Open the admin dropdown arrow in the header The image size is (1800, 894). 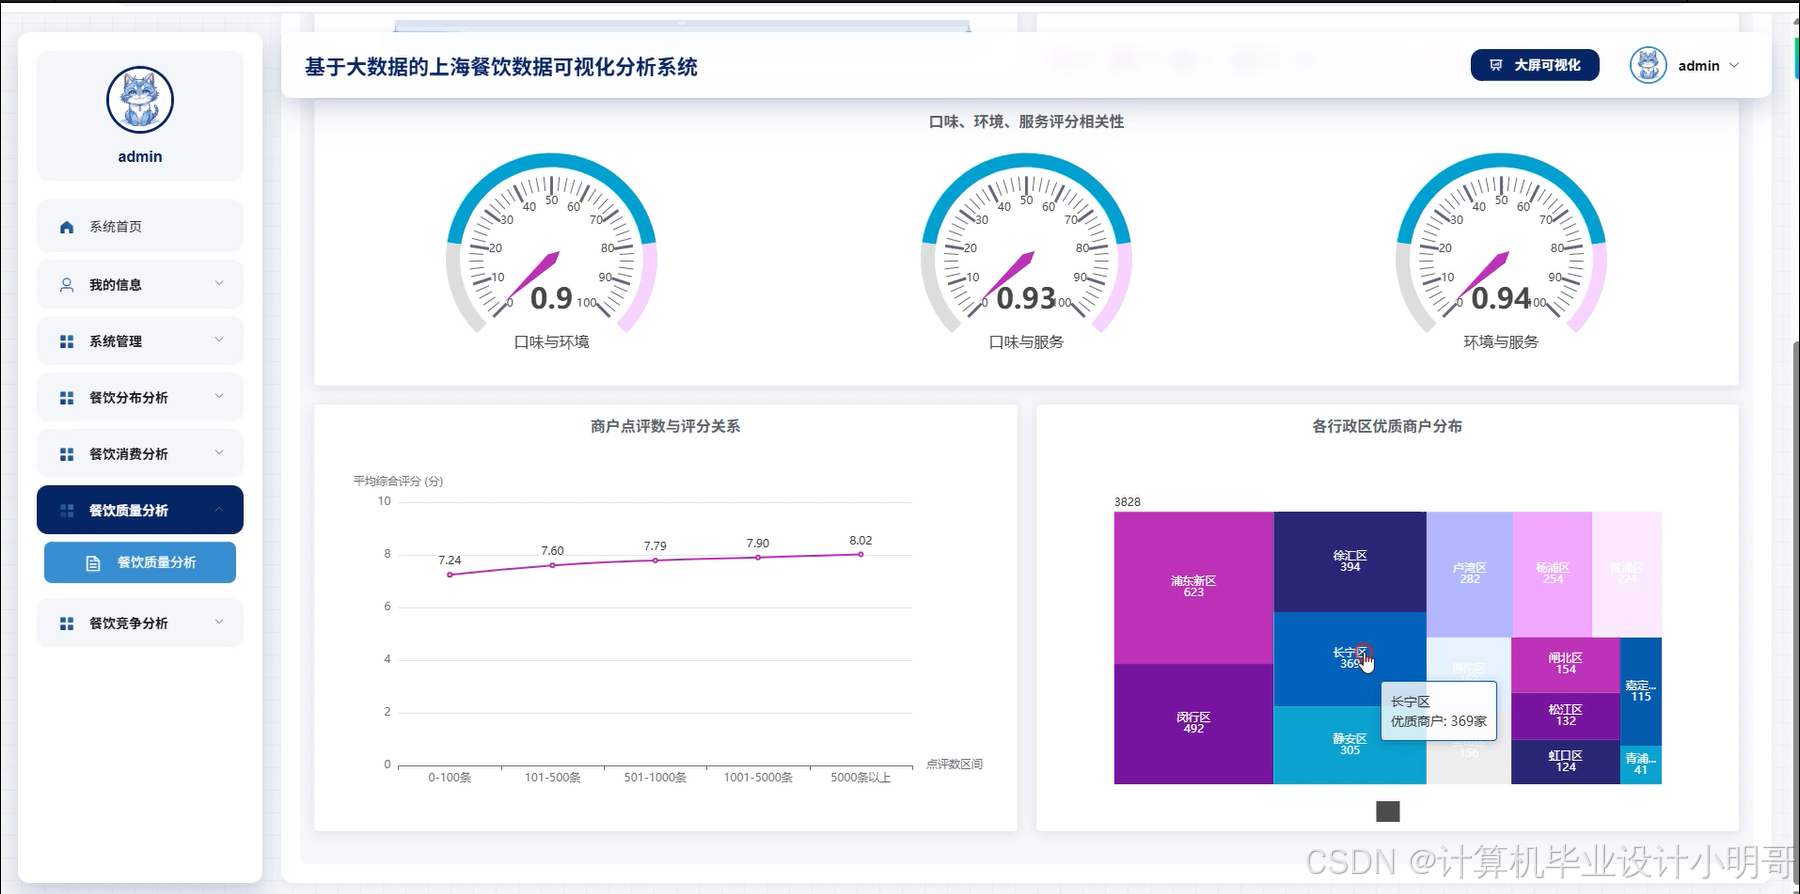coord(1734,65)
